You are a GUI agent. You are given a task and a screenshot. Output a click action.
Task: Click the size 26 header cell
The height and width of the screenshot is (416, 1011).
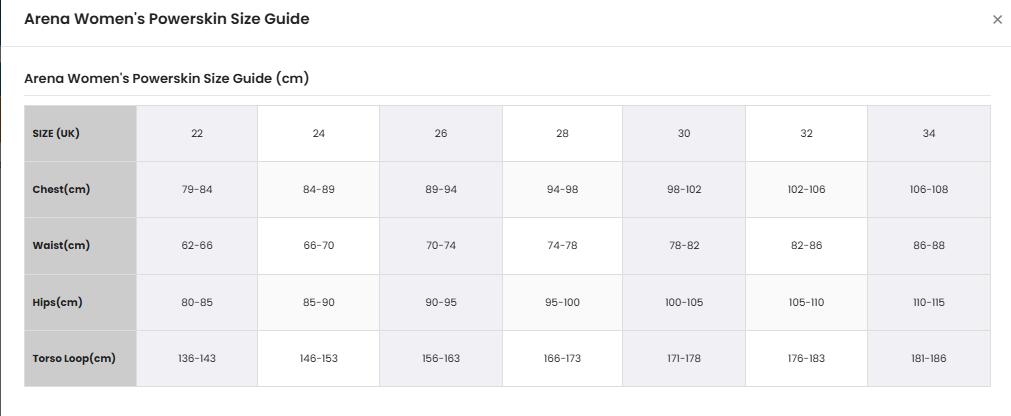441,134
